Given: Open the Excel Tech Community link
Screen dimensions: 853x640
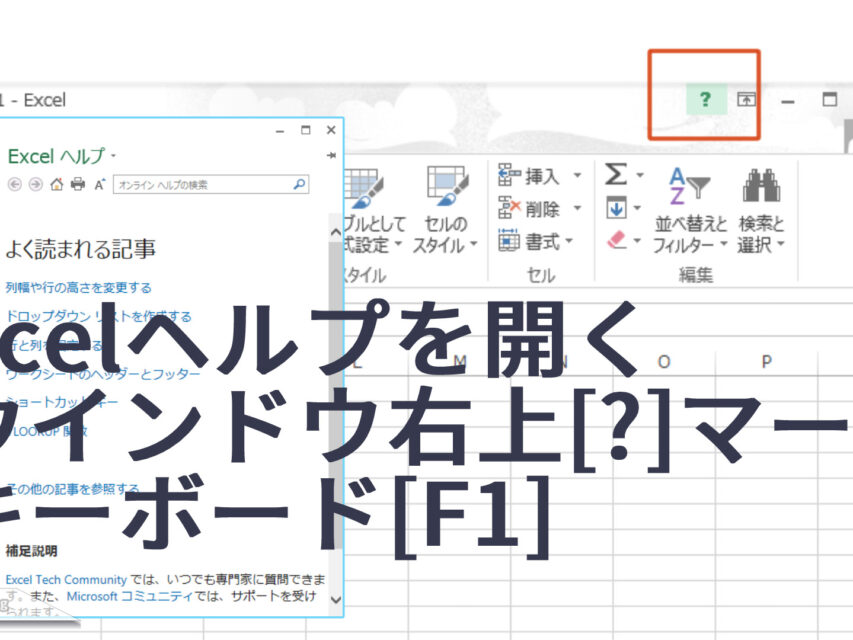Looking at the screenshot, I should (x=66, y=580).
